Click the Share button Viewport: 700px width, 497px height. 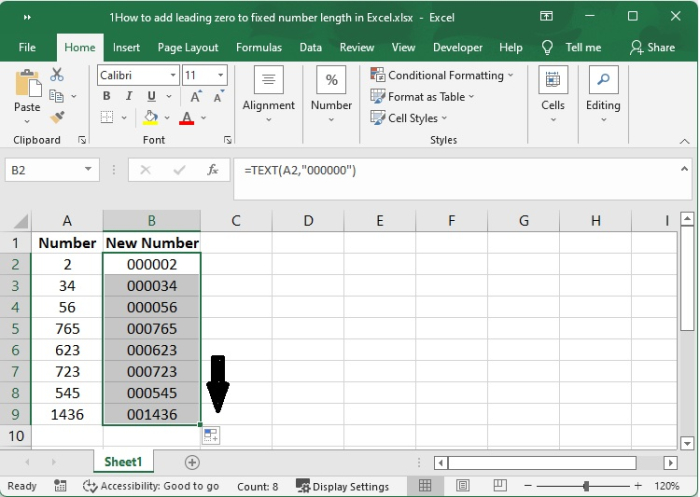(x=652, y=47)
